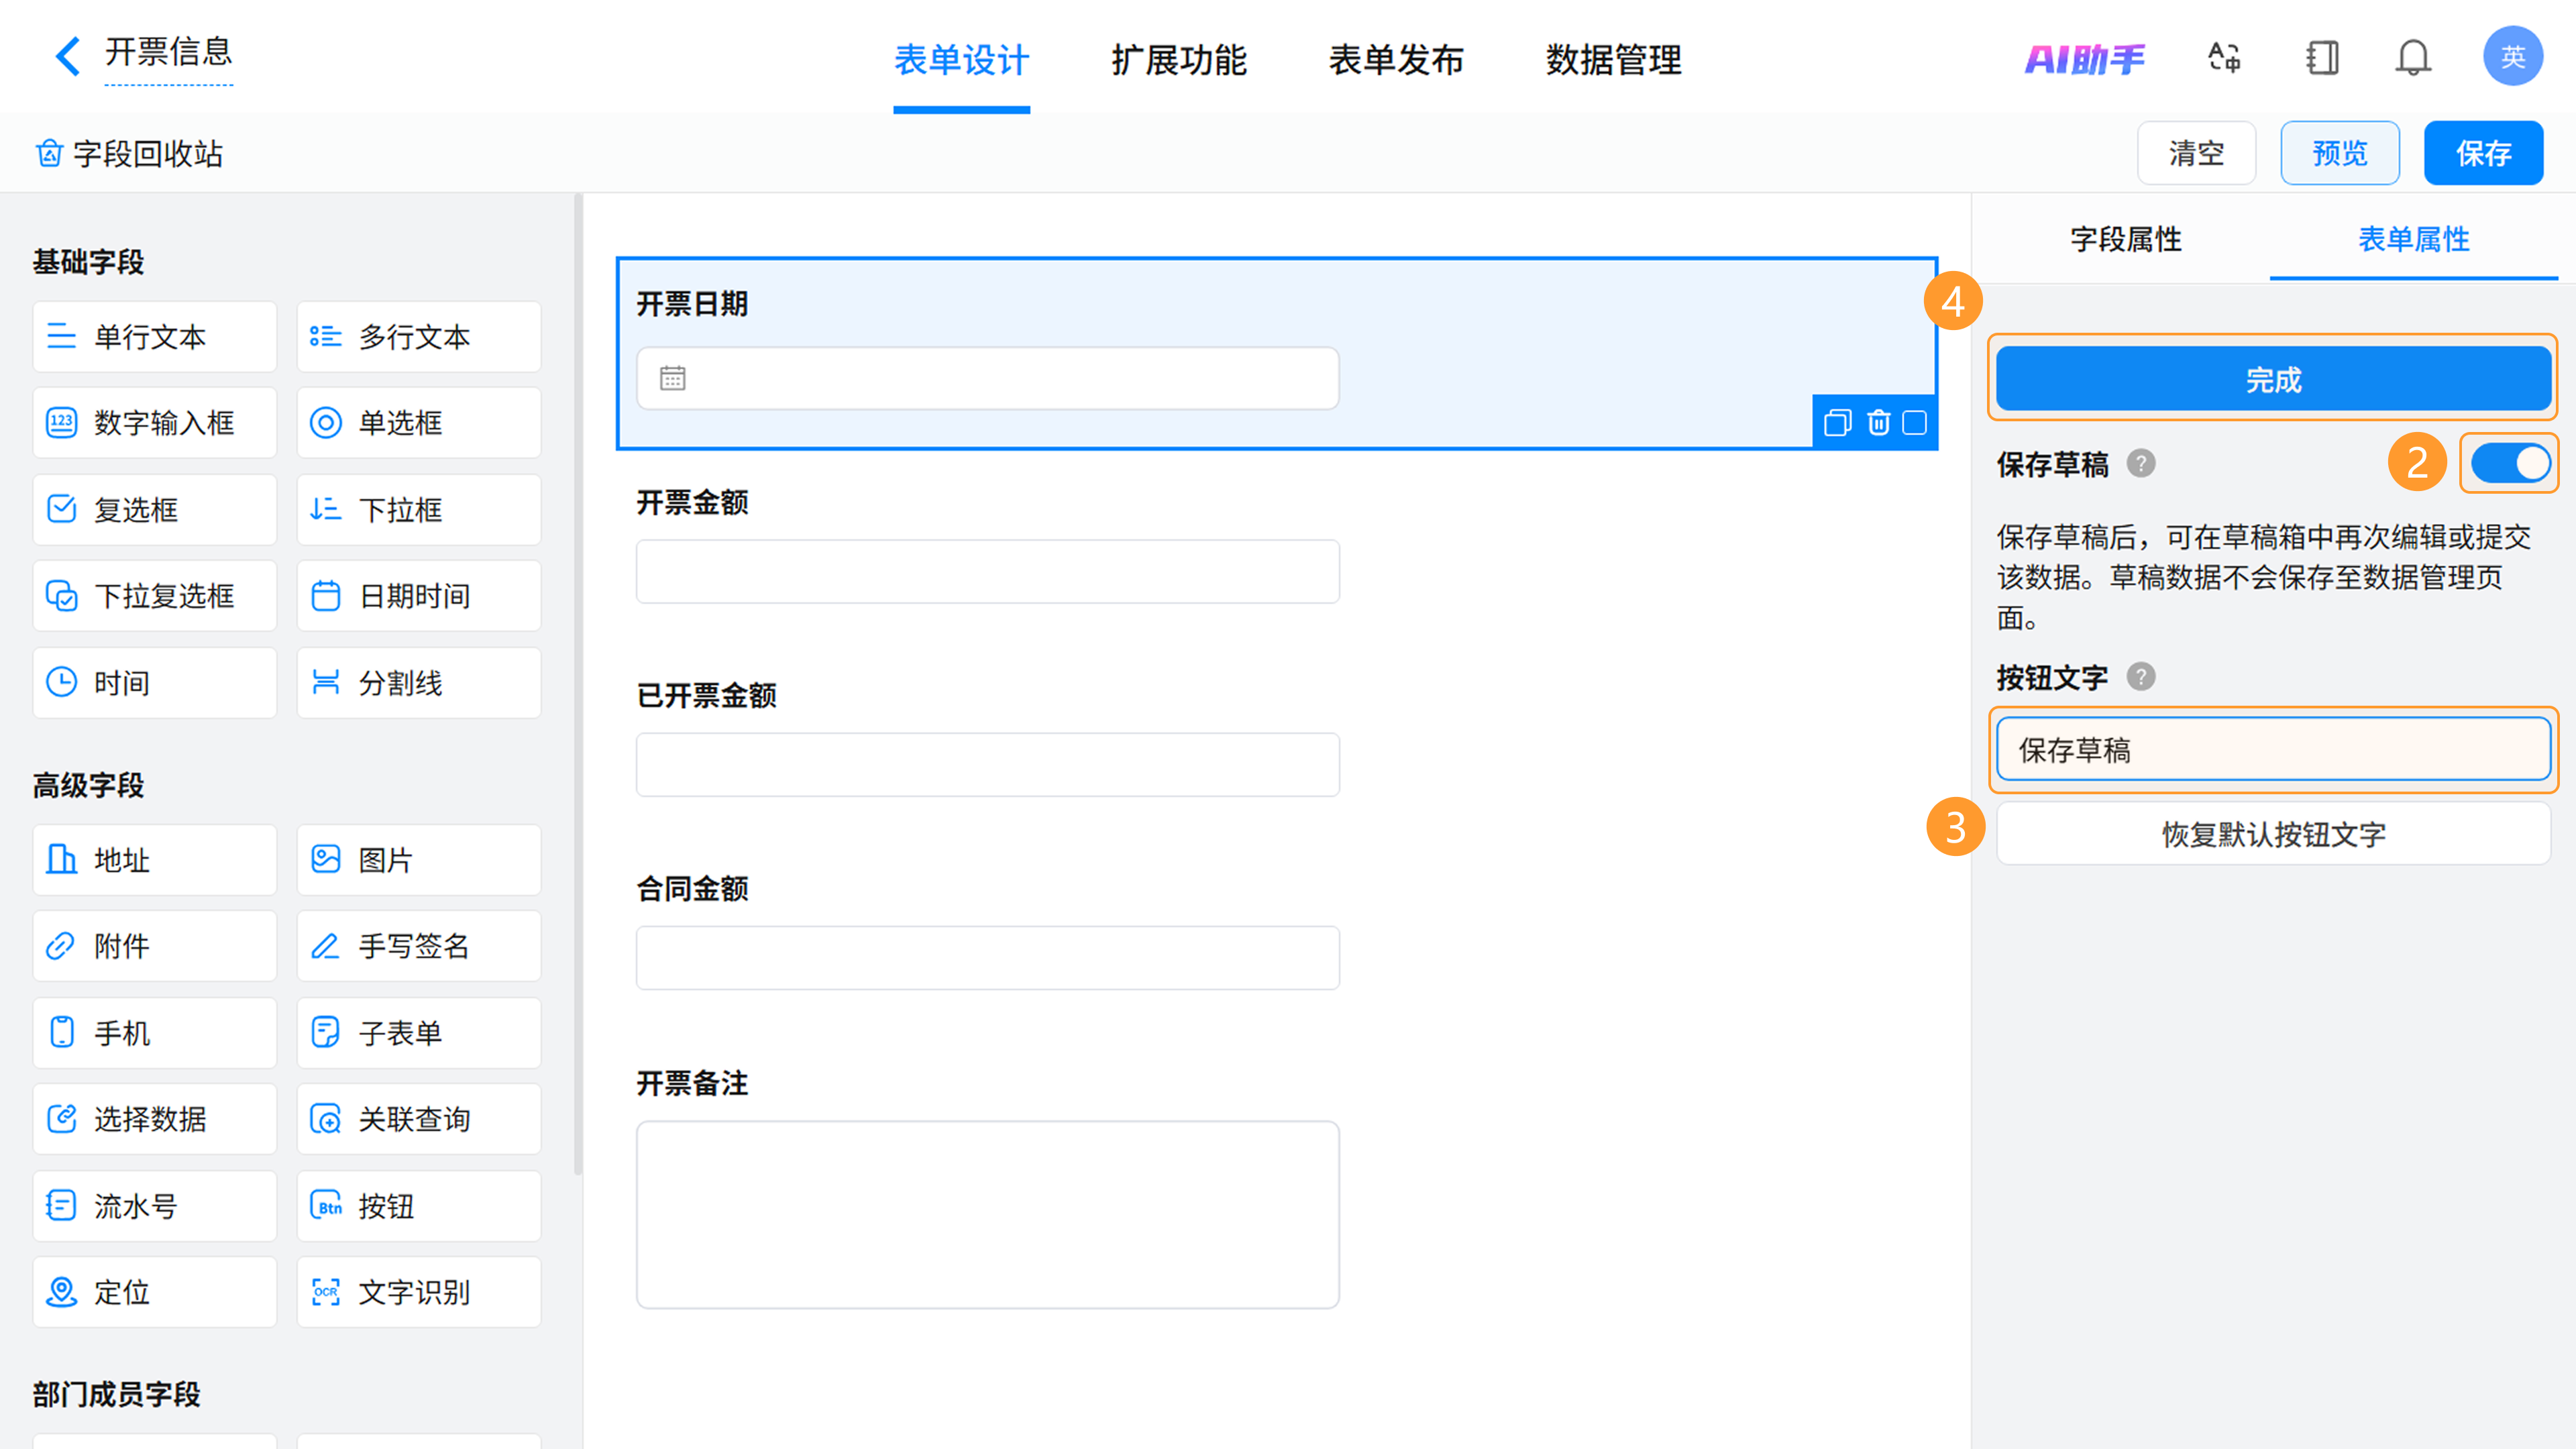Add a 分割线 divider field
Viewport: 2576px width, 1449px height.
[418, 683]
